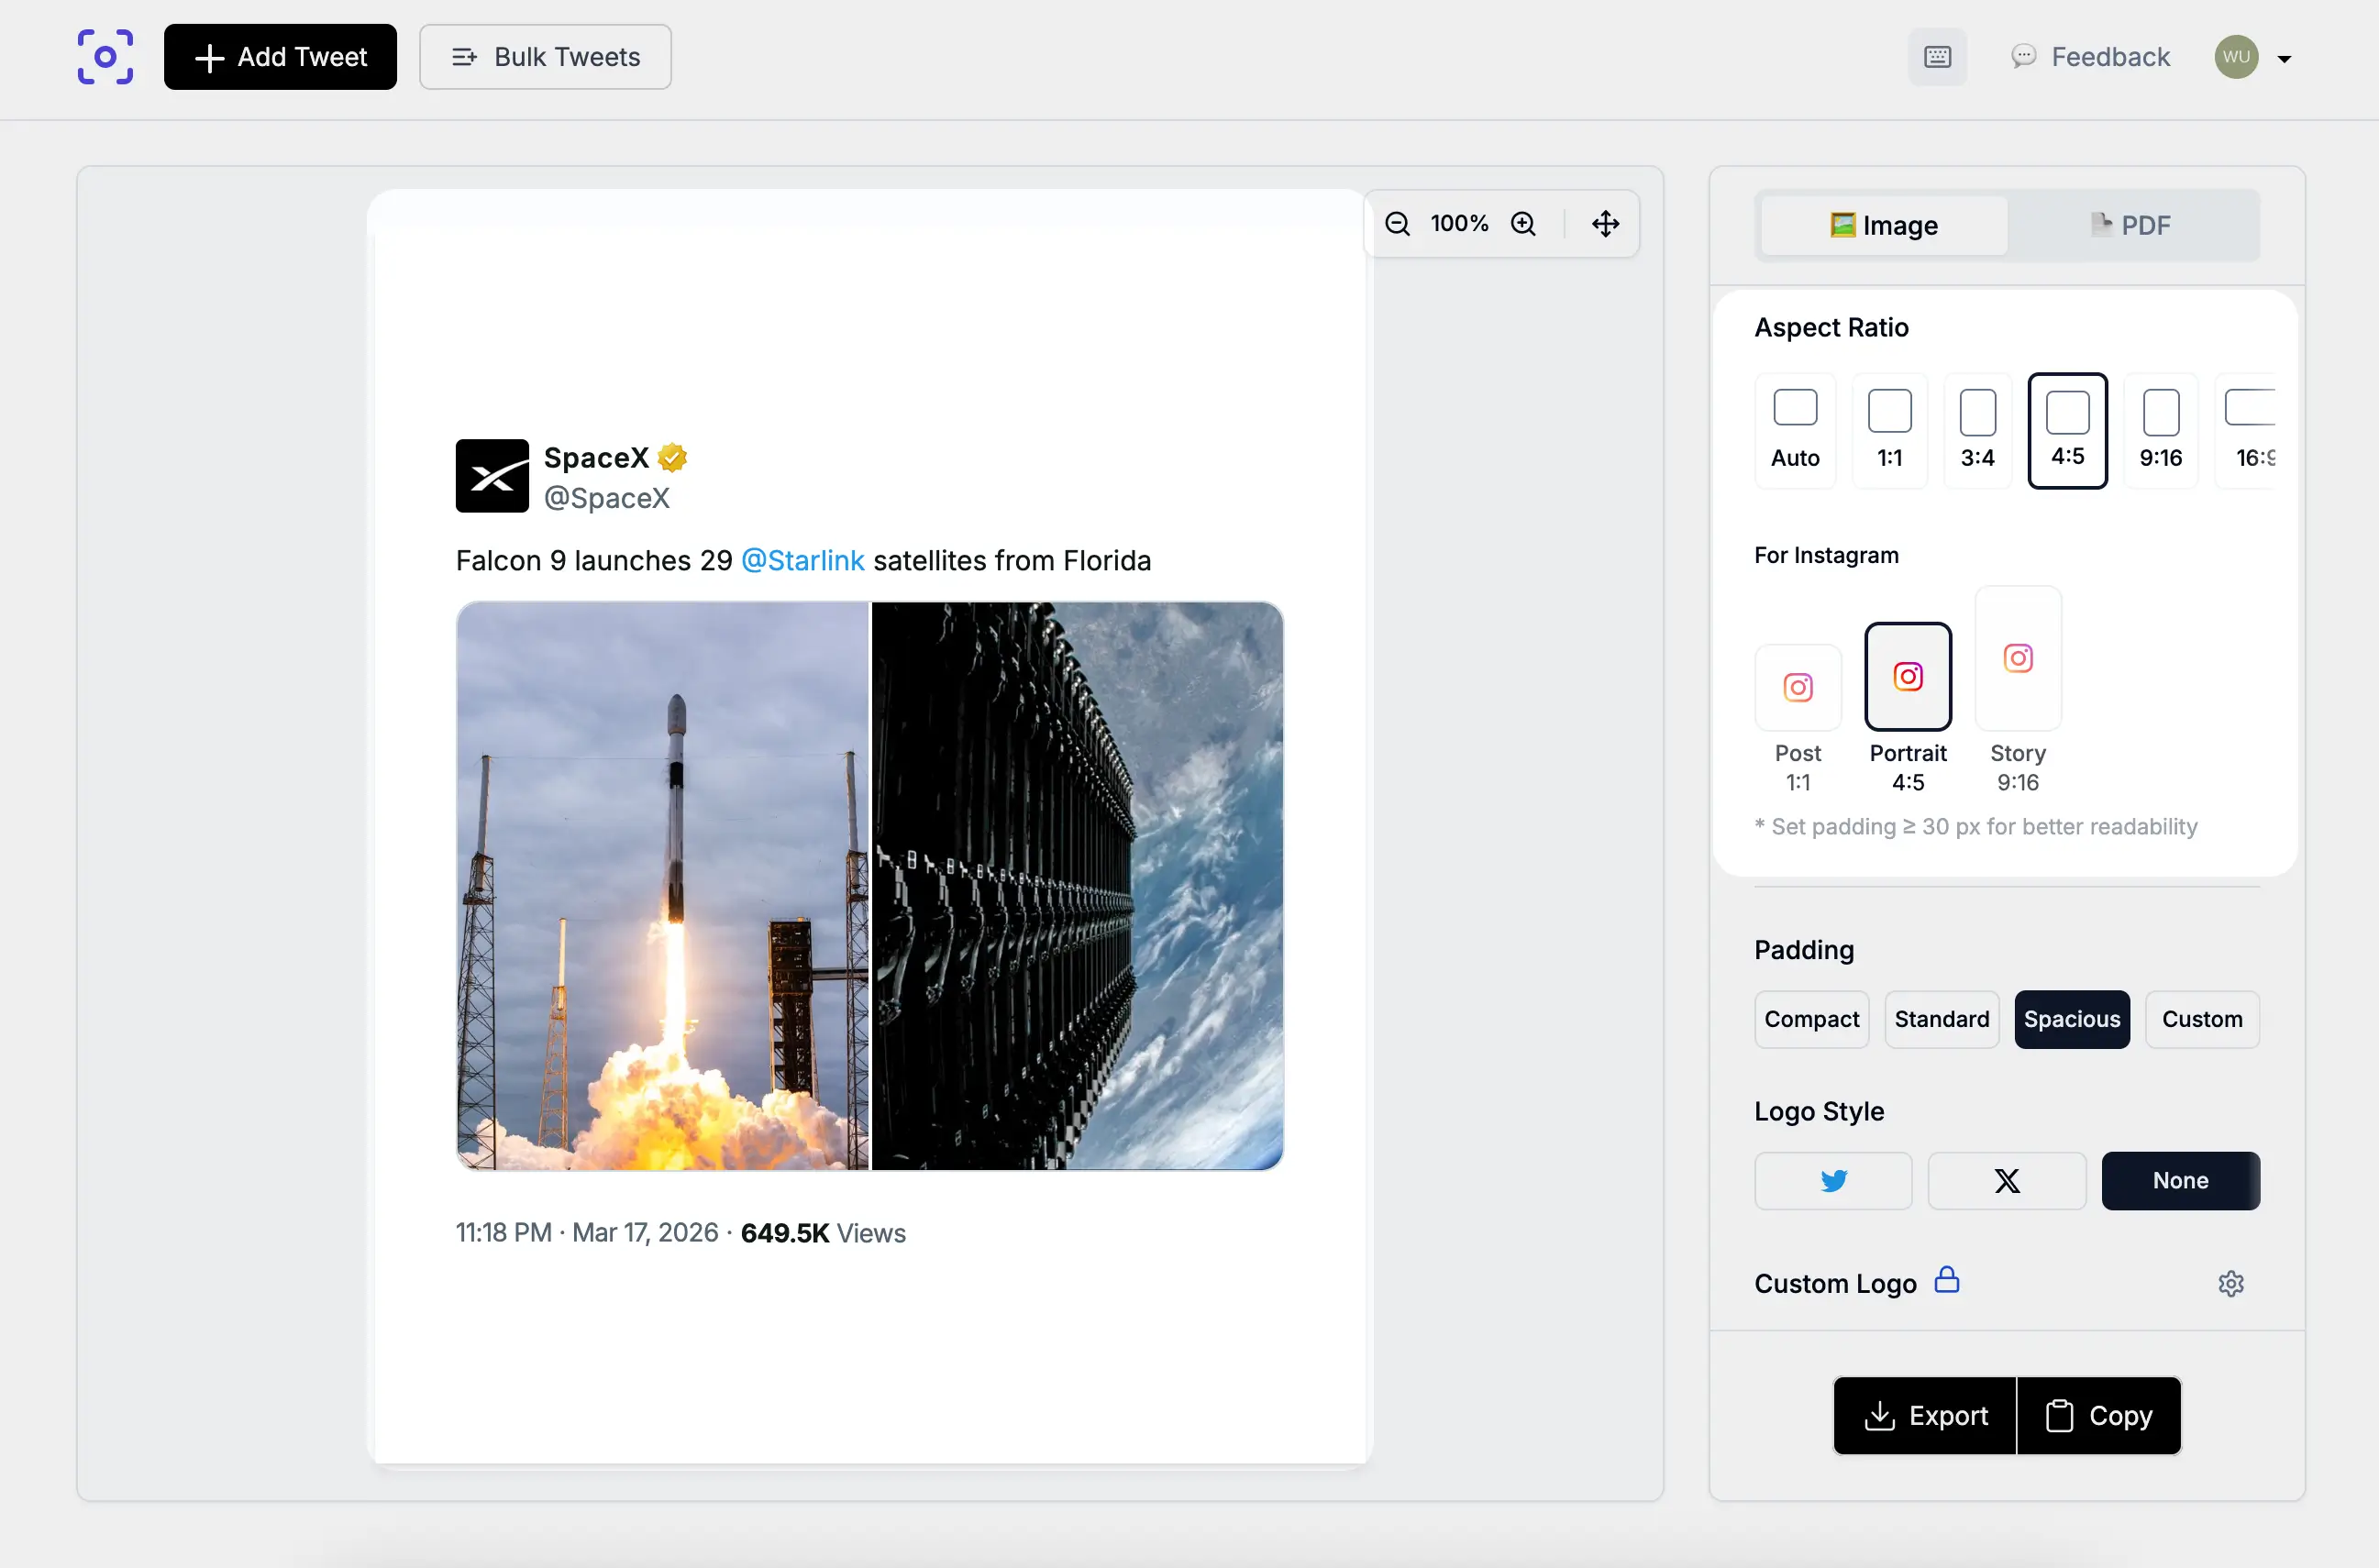This screenshot has width=2379, height=1568.
Task: Expand the user account dropdown arrow
Action: coord(2284,59)
